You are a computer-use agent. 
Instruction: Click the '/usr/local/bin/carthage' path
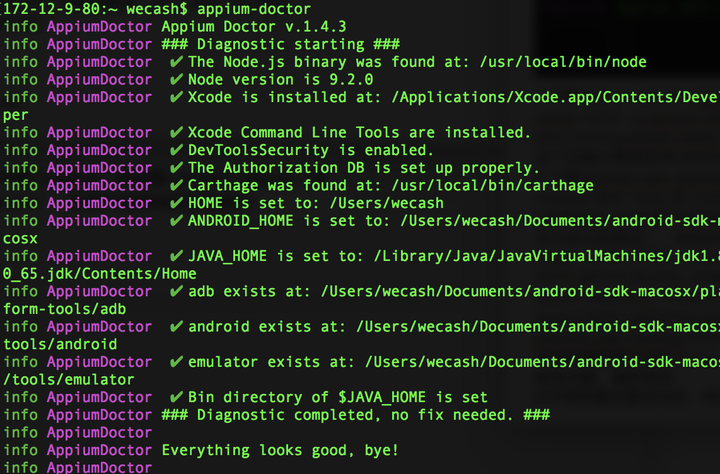[492, 186]
